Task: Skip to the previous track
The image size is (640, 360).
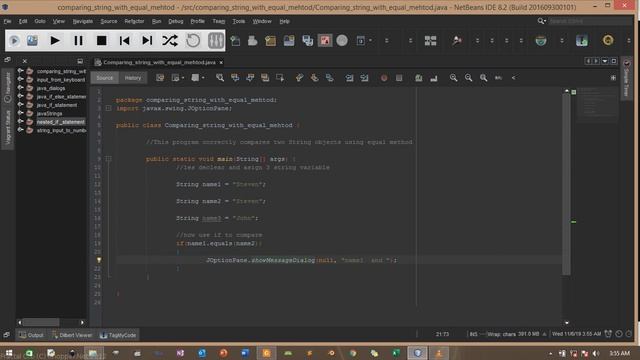Action: 124,40
